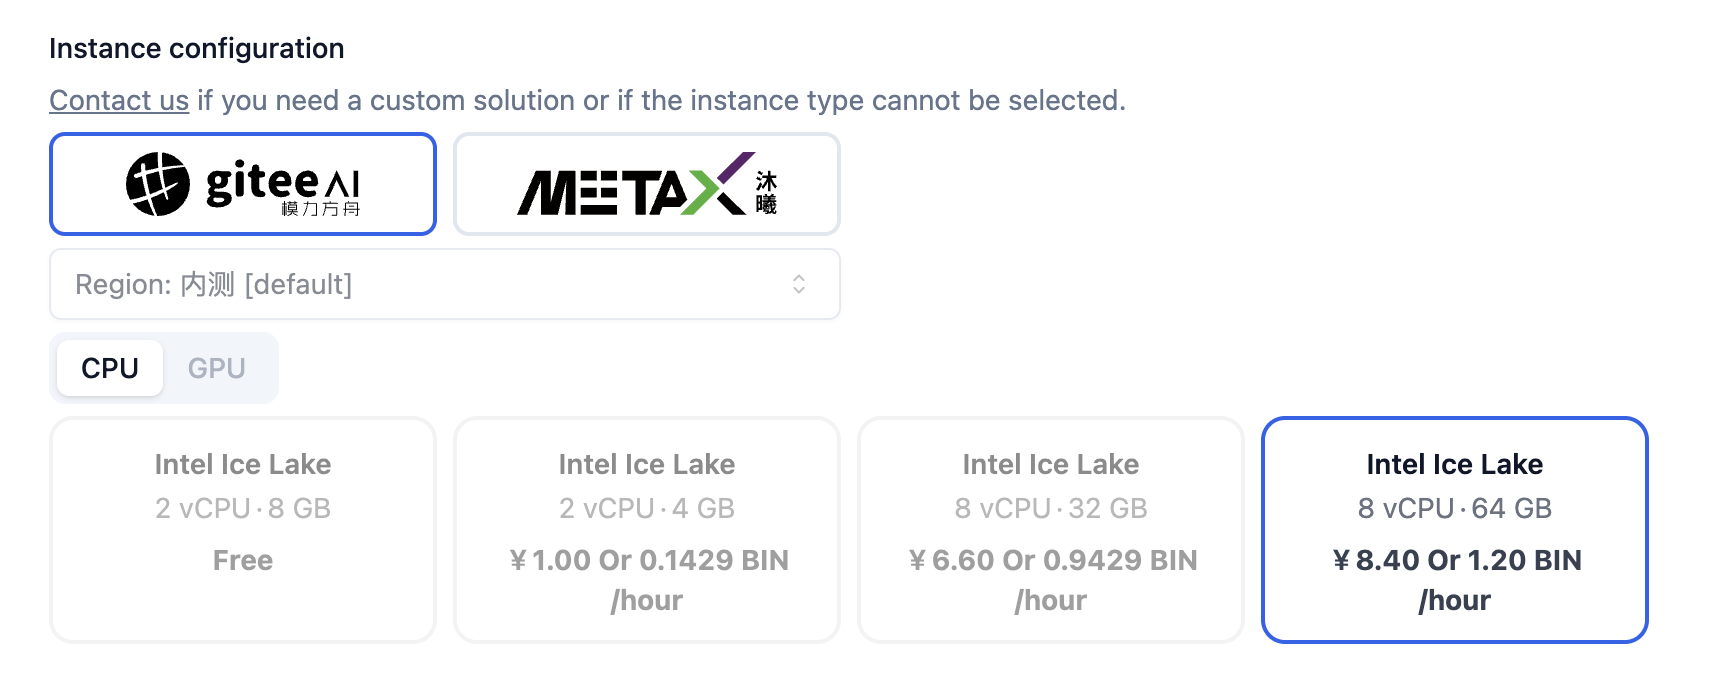Viewport: 1716px width, 680px height.
Task: Click the gitee circular G logo icon
Action: click(x=158, y=184)
